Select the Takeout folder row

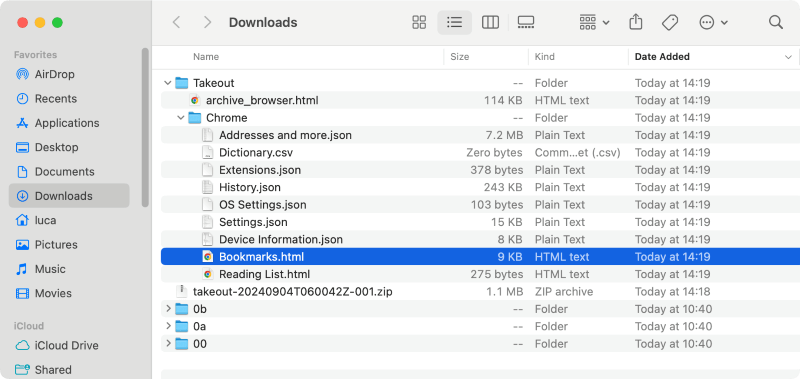(480, 83)
